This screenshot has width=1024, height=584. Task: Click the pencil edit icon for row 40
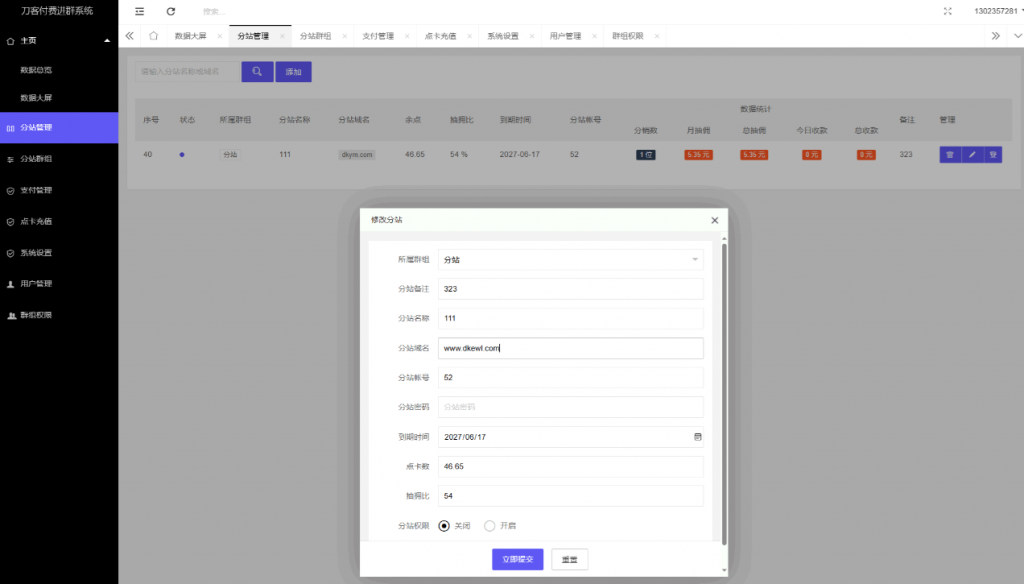pos(972,154)
